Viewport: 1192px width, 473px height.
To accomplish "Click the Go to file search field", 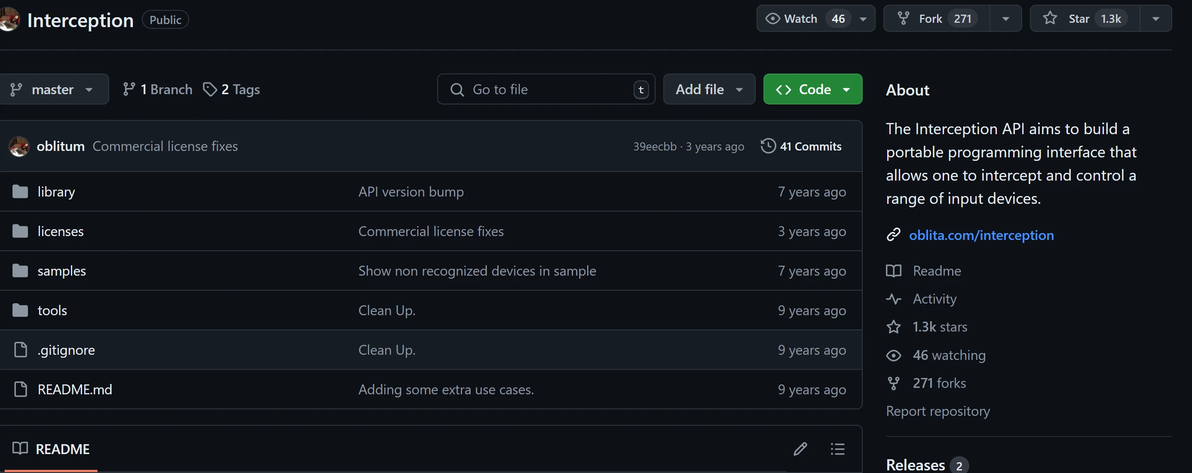I will pos(546,89).
